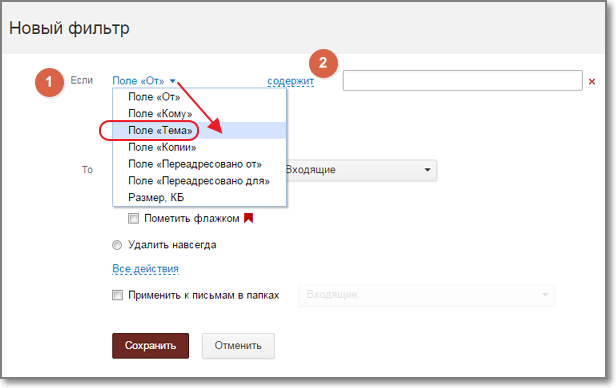Click the red flag icon

click(249, 218)
